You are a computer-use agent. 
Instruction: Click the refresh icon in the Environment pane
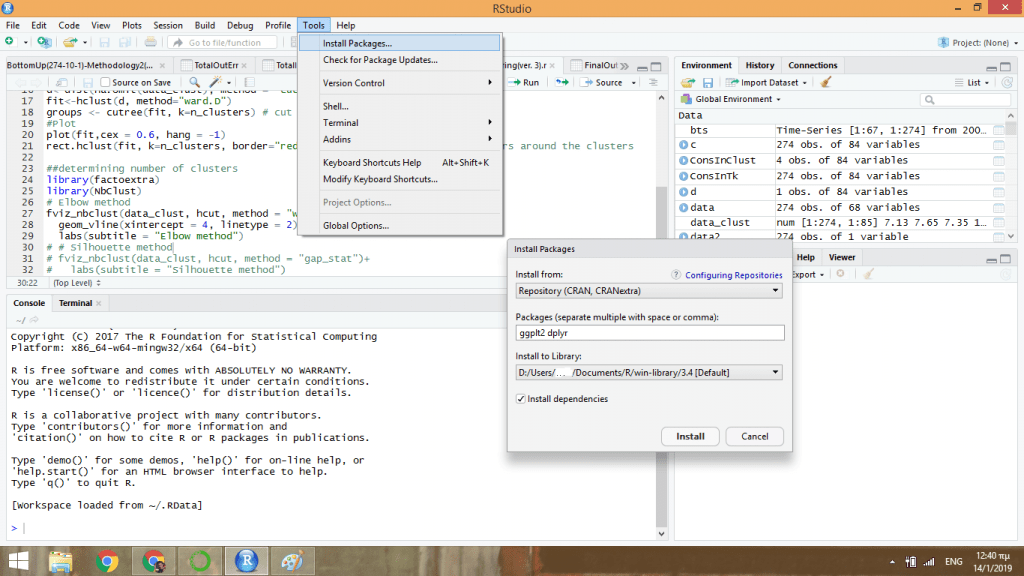point(1008,82)
